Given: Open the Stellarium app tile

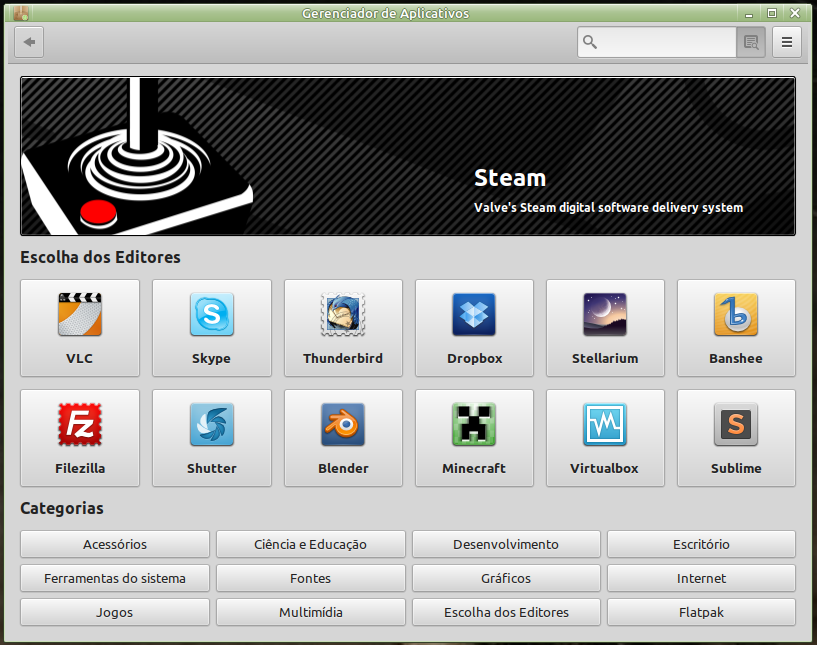Looking at the screenshot, I should pyautogui.click(x=605, y=328).
